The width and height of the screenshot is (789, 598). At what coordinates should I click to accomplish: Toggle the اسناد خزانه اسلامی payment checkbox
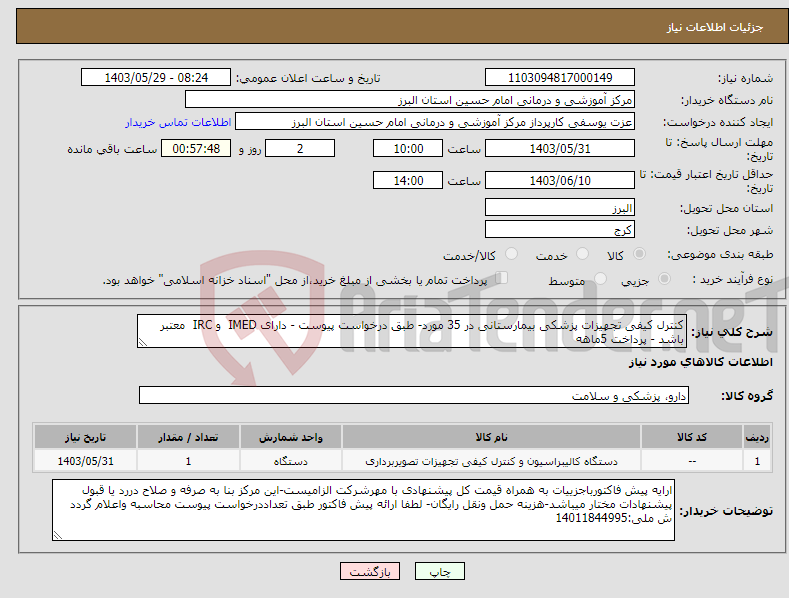point(502,278)
